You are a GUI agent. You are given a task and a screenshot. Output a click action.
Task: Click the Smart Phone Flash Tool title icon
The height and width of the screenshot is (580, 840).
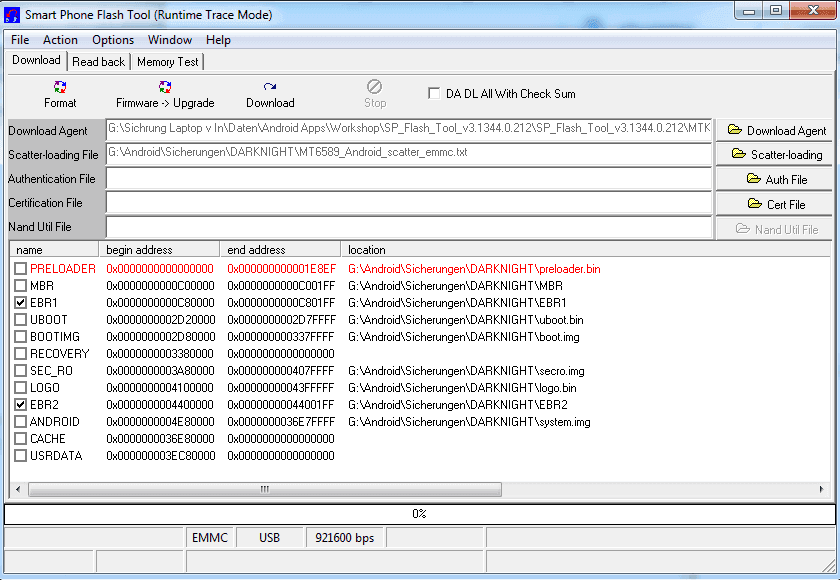tap(11, 14)
